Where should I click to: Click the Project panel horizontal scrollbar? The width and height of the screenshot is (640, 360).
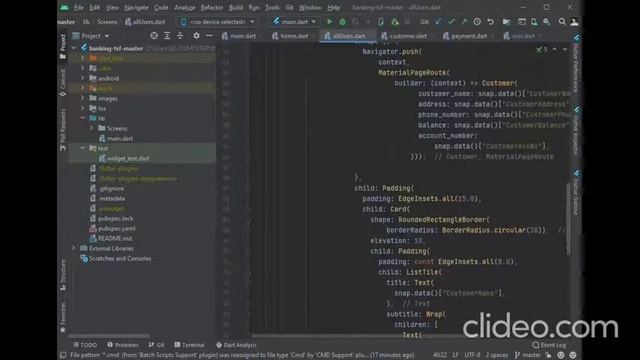coord(109,336)
